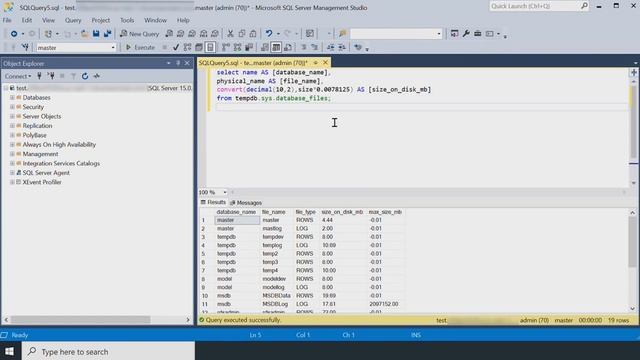Click the Cut scissors icon

tap(230, 34)
